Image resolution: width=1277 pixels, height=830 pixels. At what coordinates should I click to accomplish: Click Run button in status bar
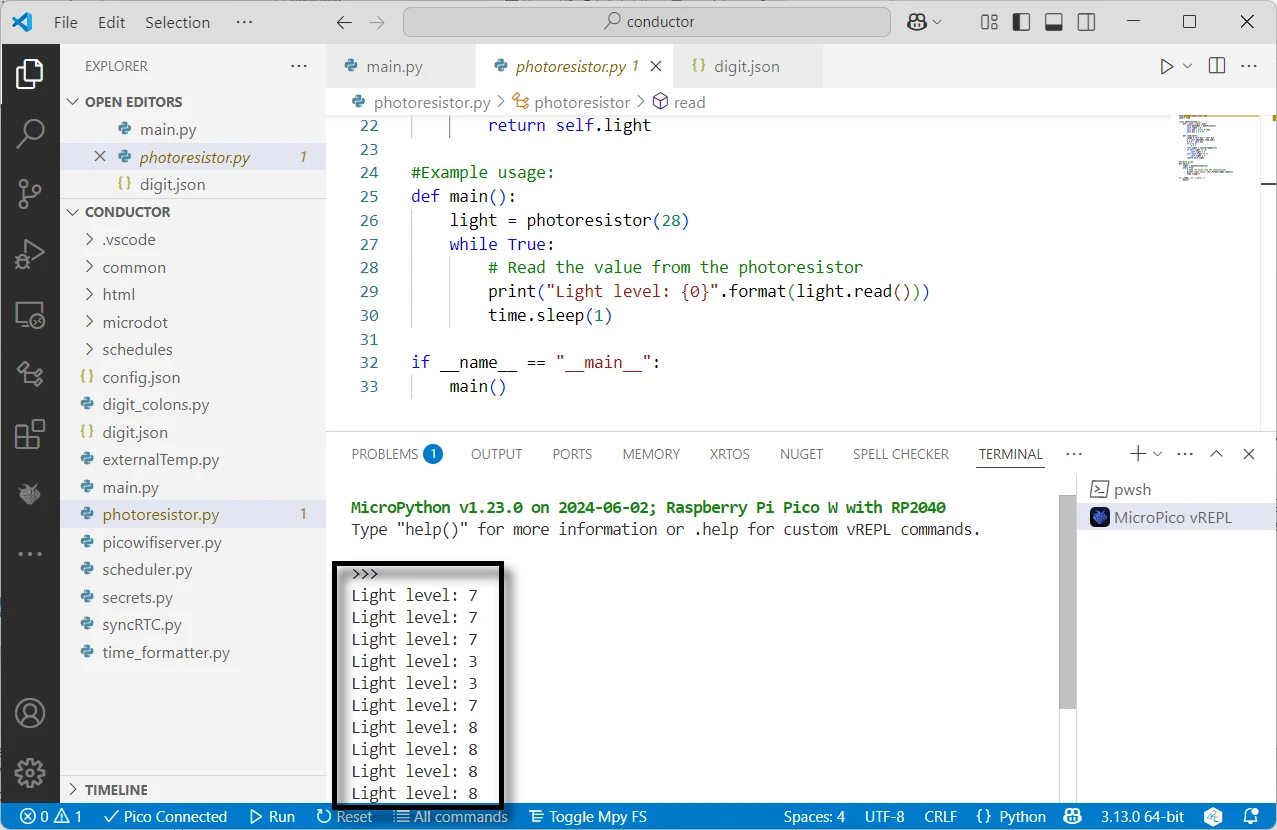(x=272, y=816)
